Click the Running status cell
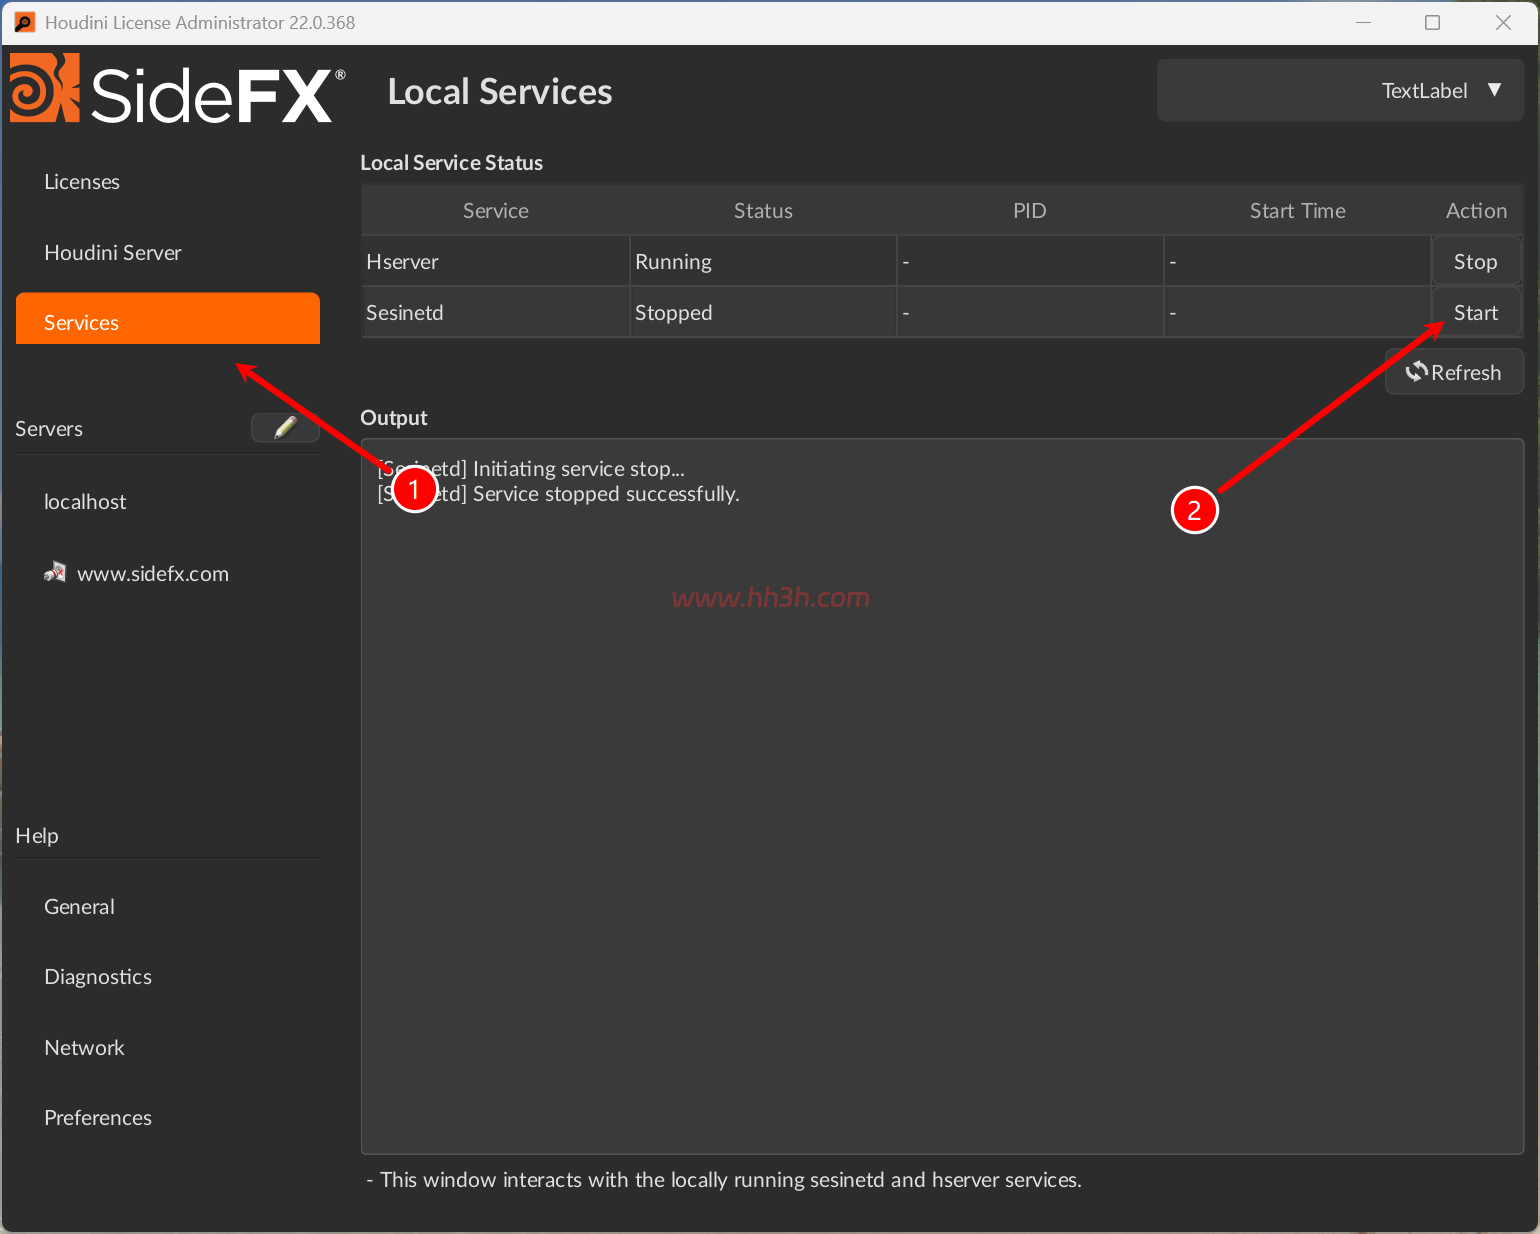 click(x=763, y=262)
